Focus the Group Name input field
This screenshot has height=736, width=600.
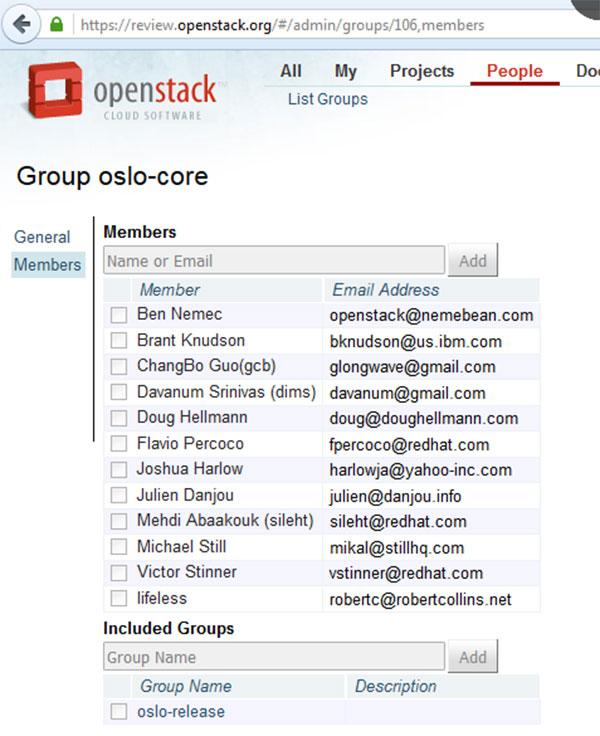coord(274,657)
